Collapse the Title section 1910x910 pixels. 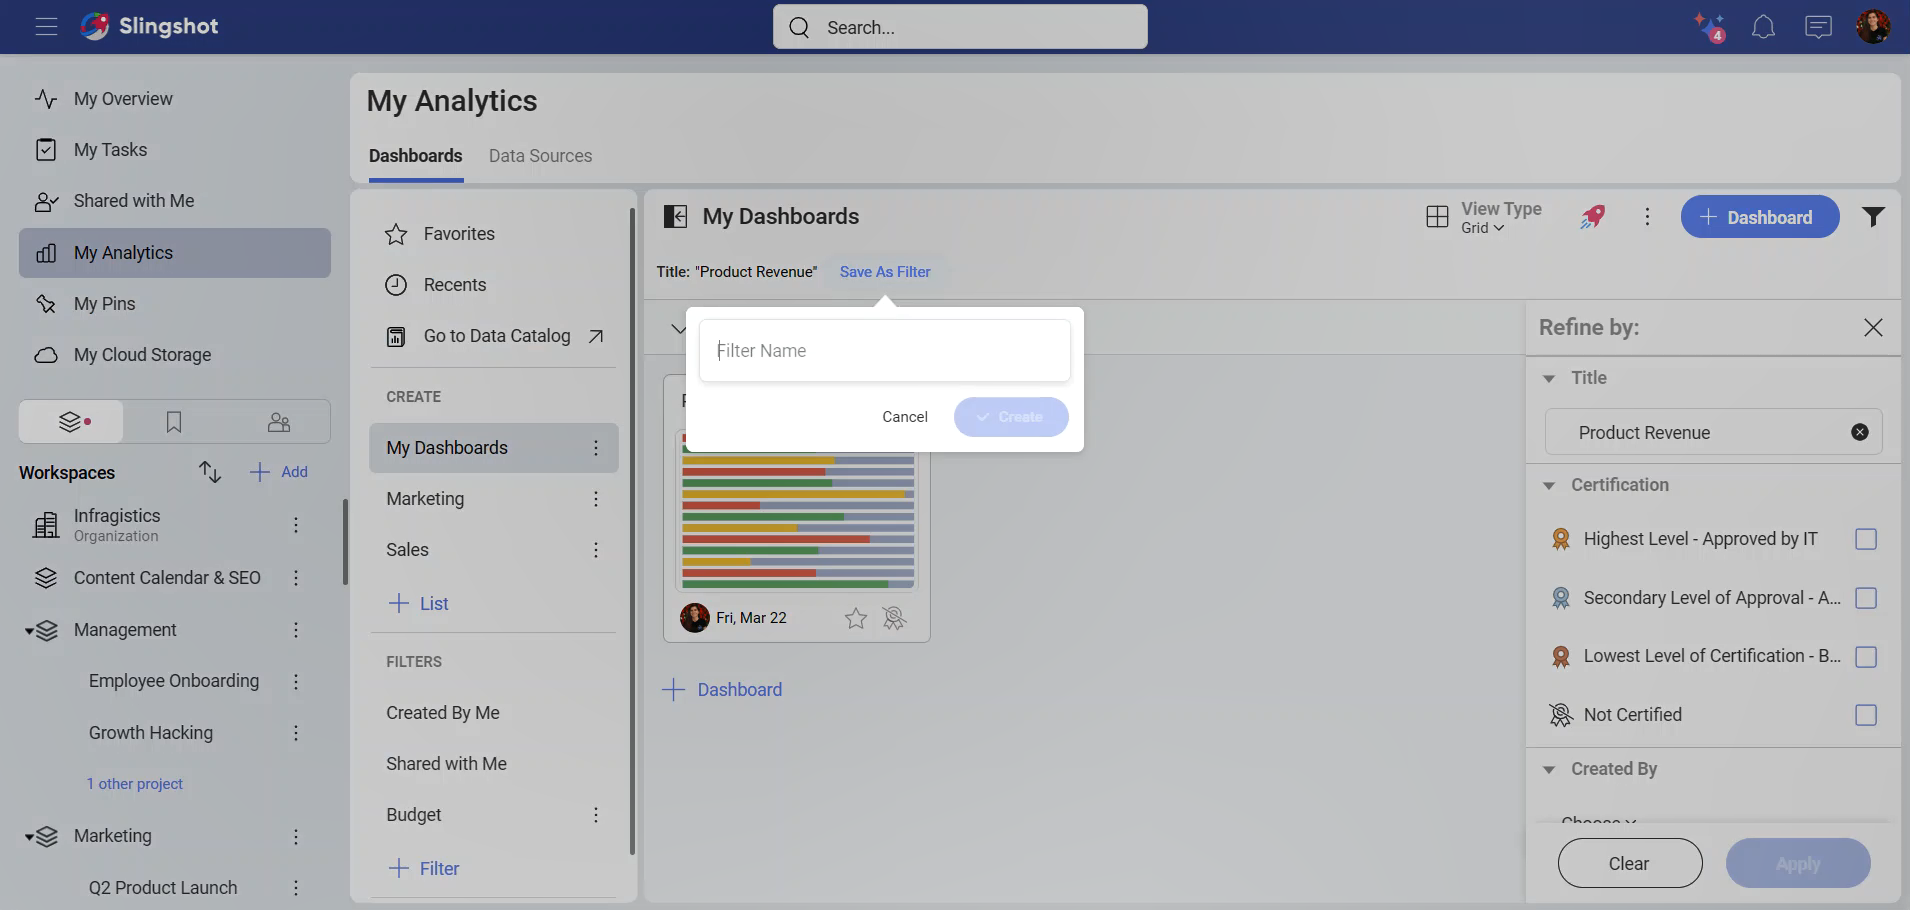[1549, 378]
